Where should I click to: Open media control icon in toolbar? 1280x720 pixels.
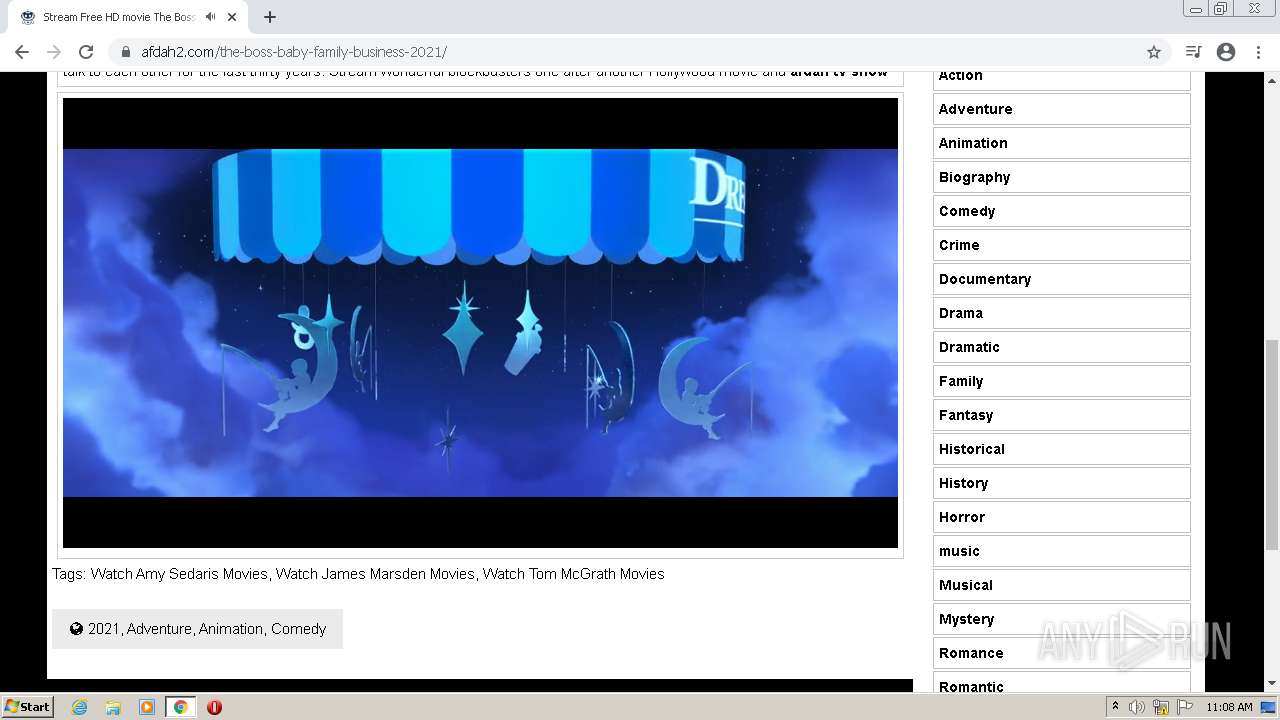[1193, 52]
